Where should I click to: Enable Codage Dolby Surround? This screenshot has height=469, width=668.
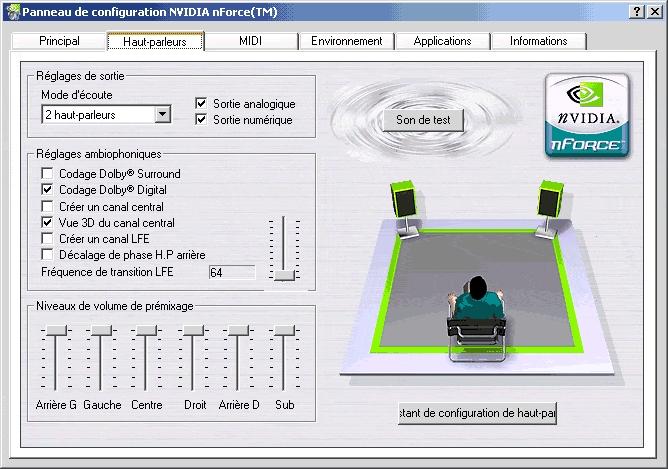click(47, 173)
